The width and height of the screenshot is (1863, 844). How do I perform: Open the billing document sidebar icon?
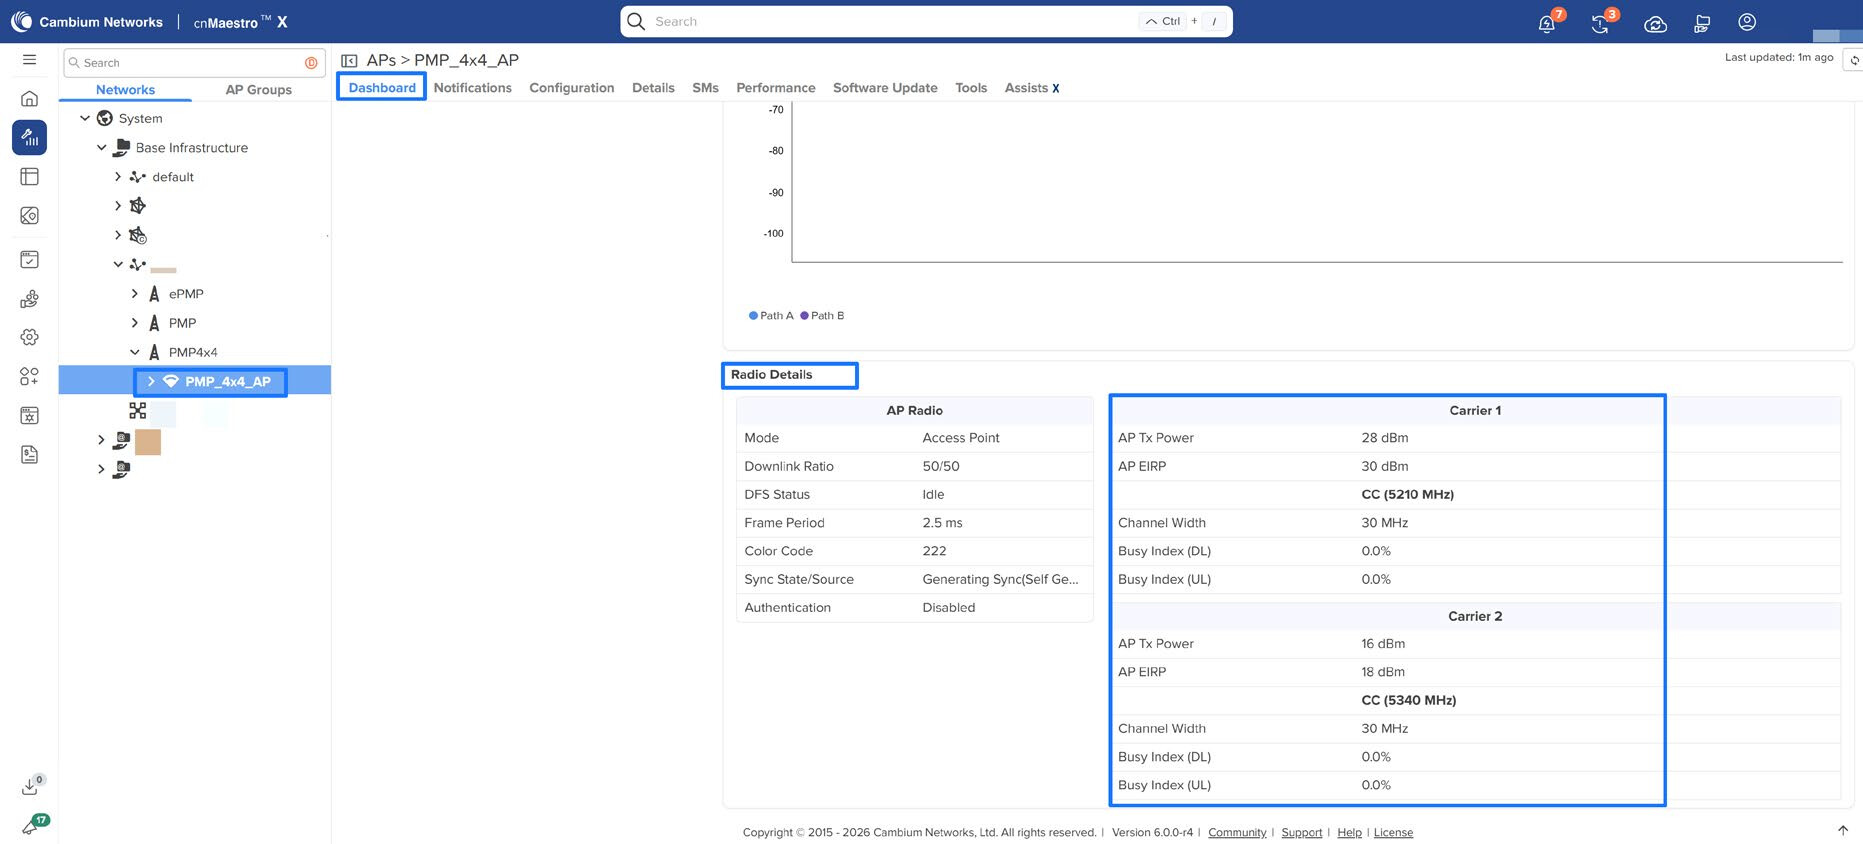click(30, 454)
